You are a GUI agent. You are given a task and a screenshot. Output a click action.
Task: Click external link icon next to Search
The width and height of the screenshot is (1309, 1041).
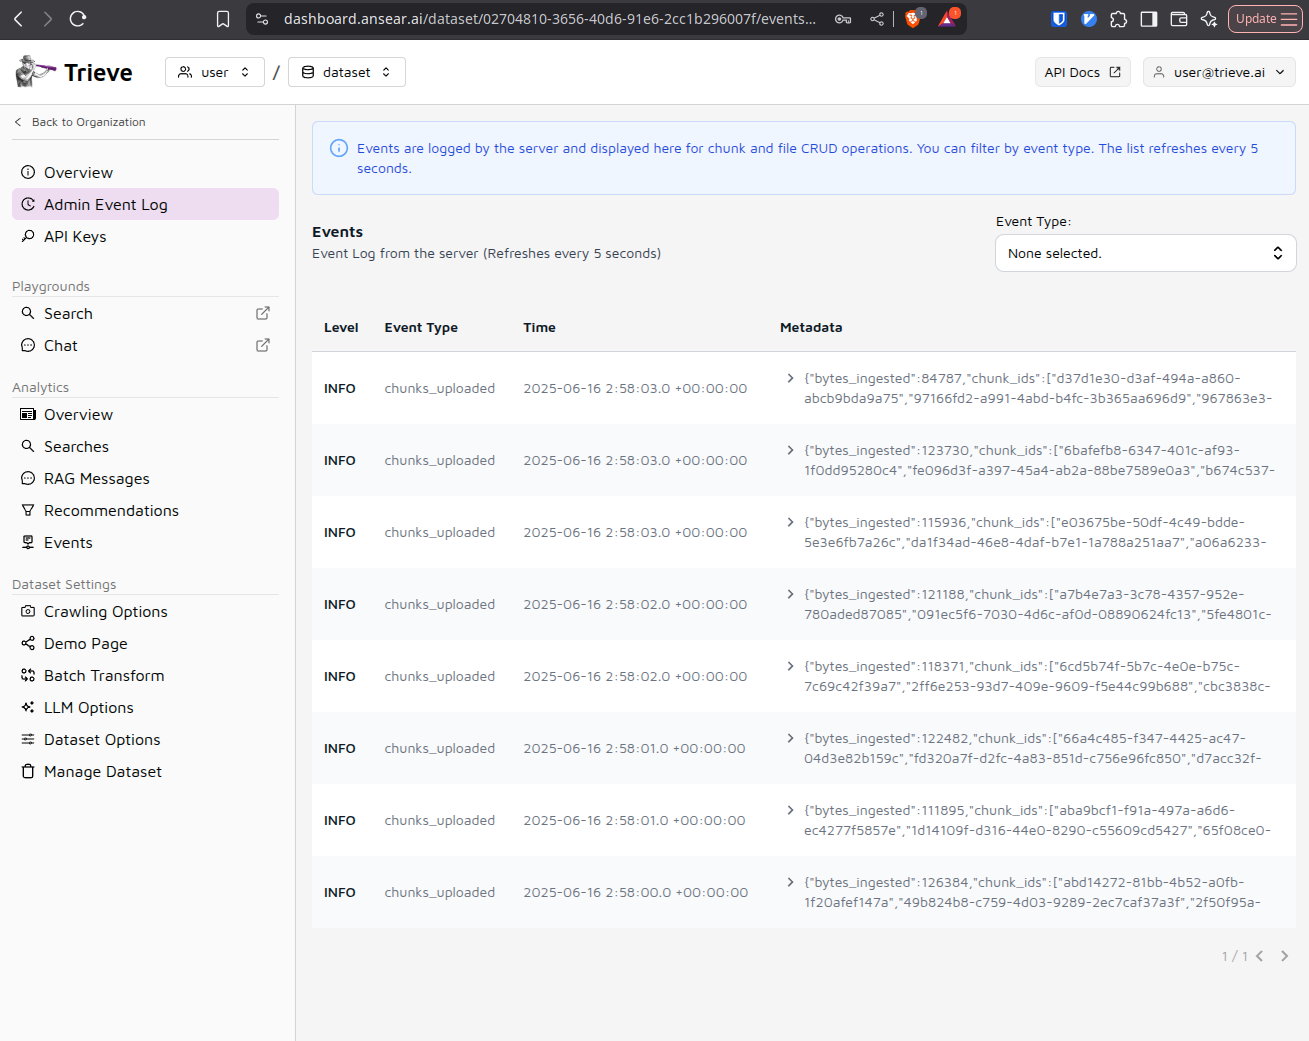263,313
